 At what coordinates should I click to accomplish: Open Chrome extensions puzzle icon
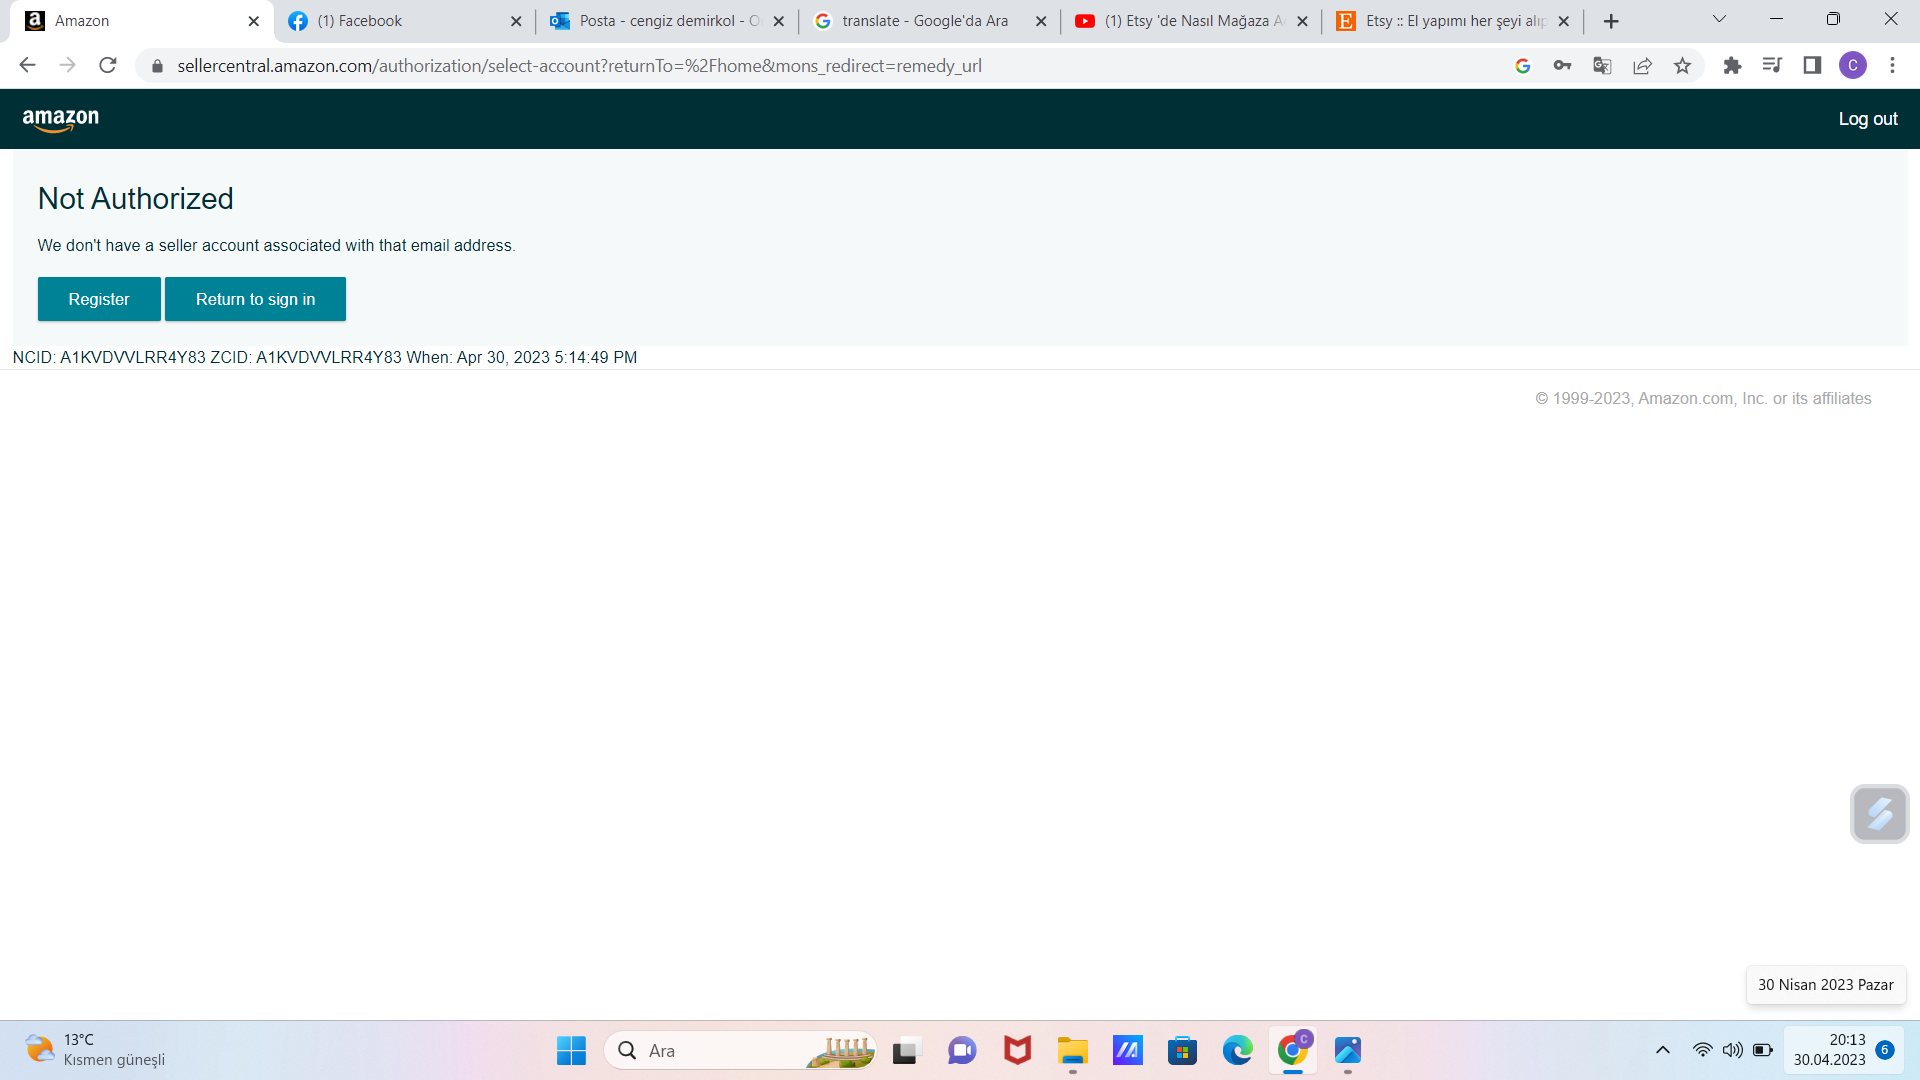coord(1732,65)
